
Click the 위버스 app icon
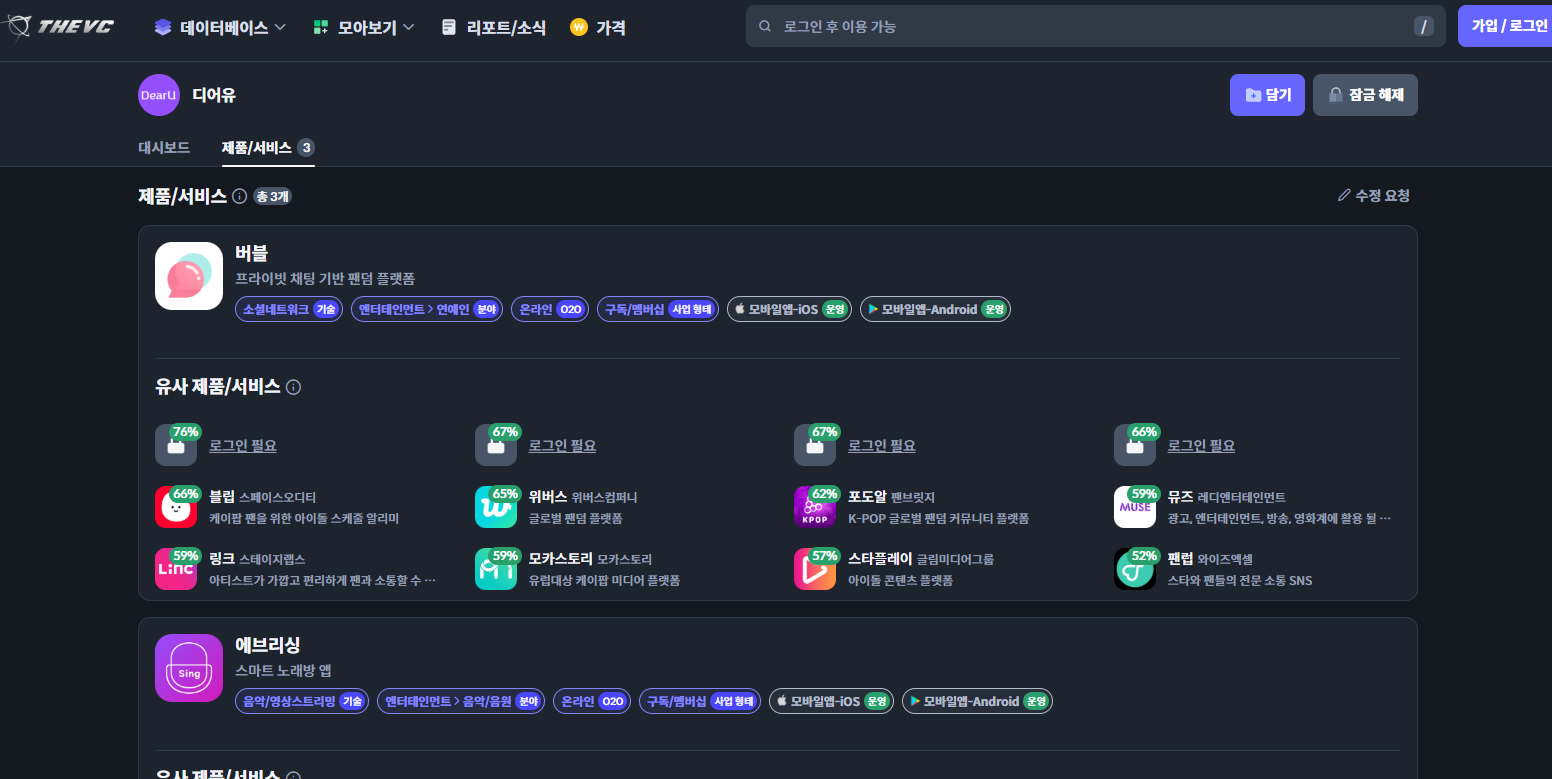tap(496, 507)
